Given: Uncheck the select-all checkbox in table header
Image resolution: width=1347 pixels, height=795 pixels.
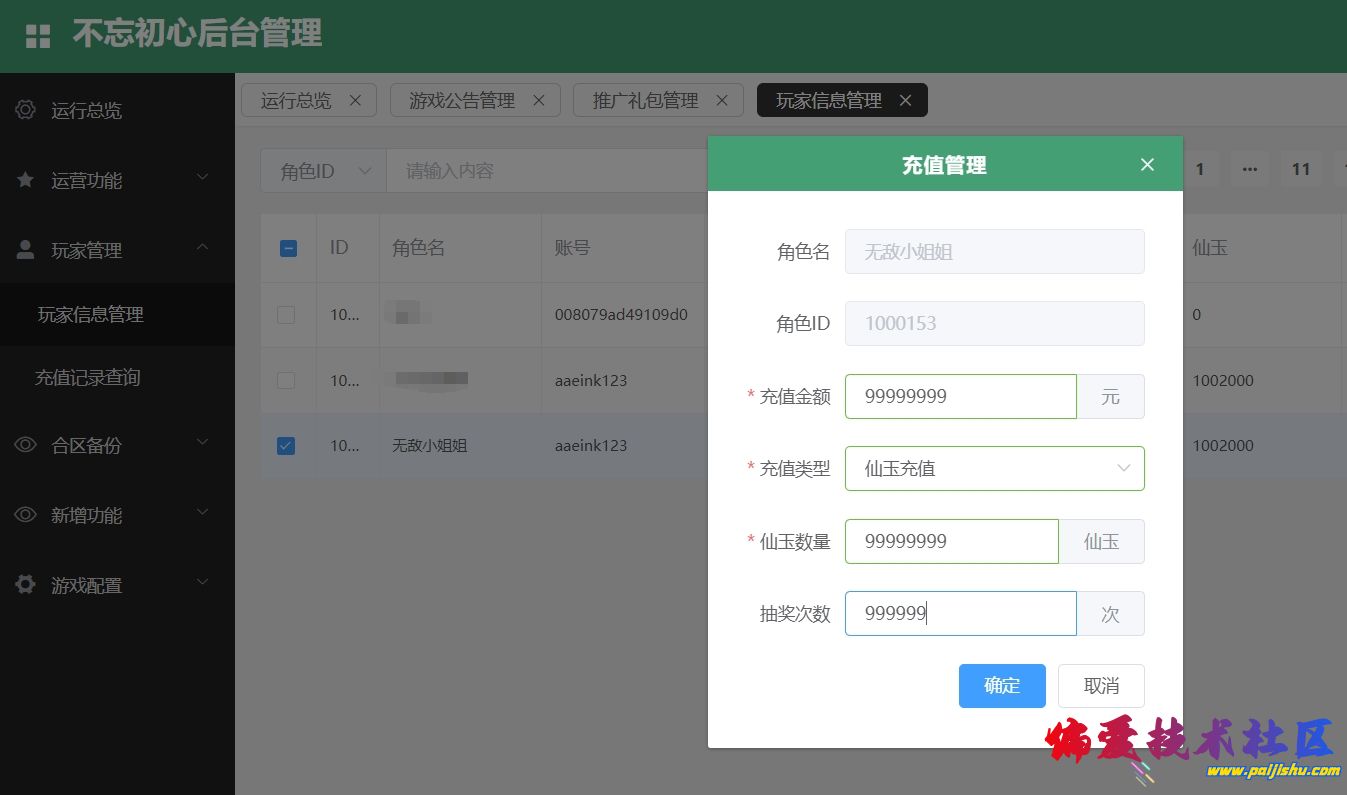Looking at the screenshot, I should tap(288, 248).
